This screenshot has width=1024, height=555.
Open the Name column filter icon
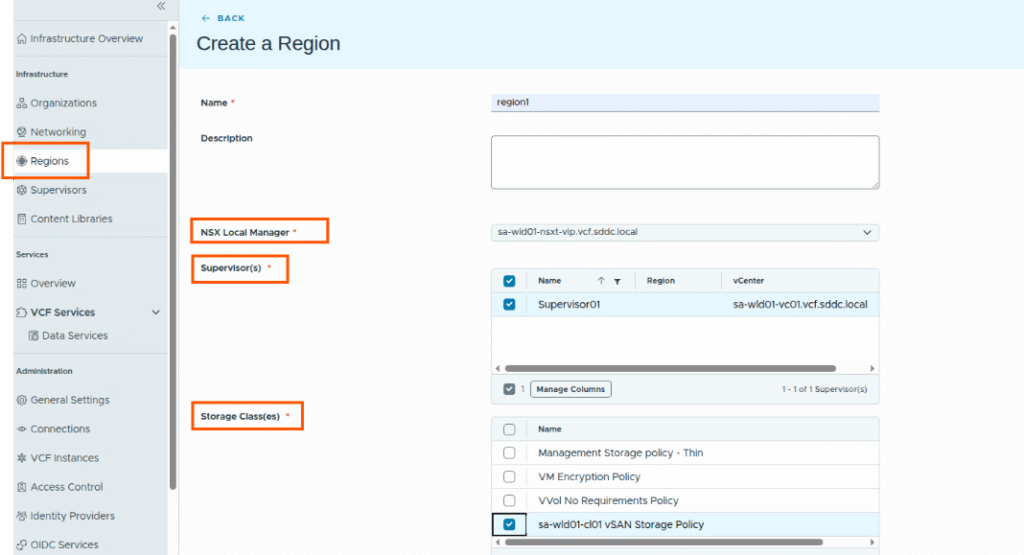coord(617,282)
